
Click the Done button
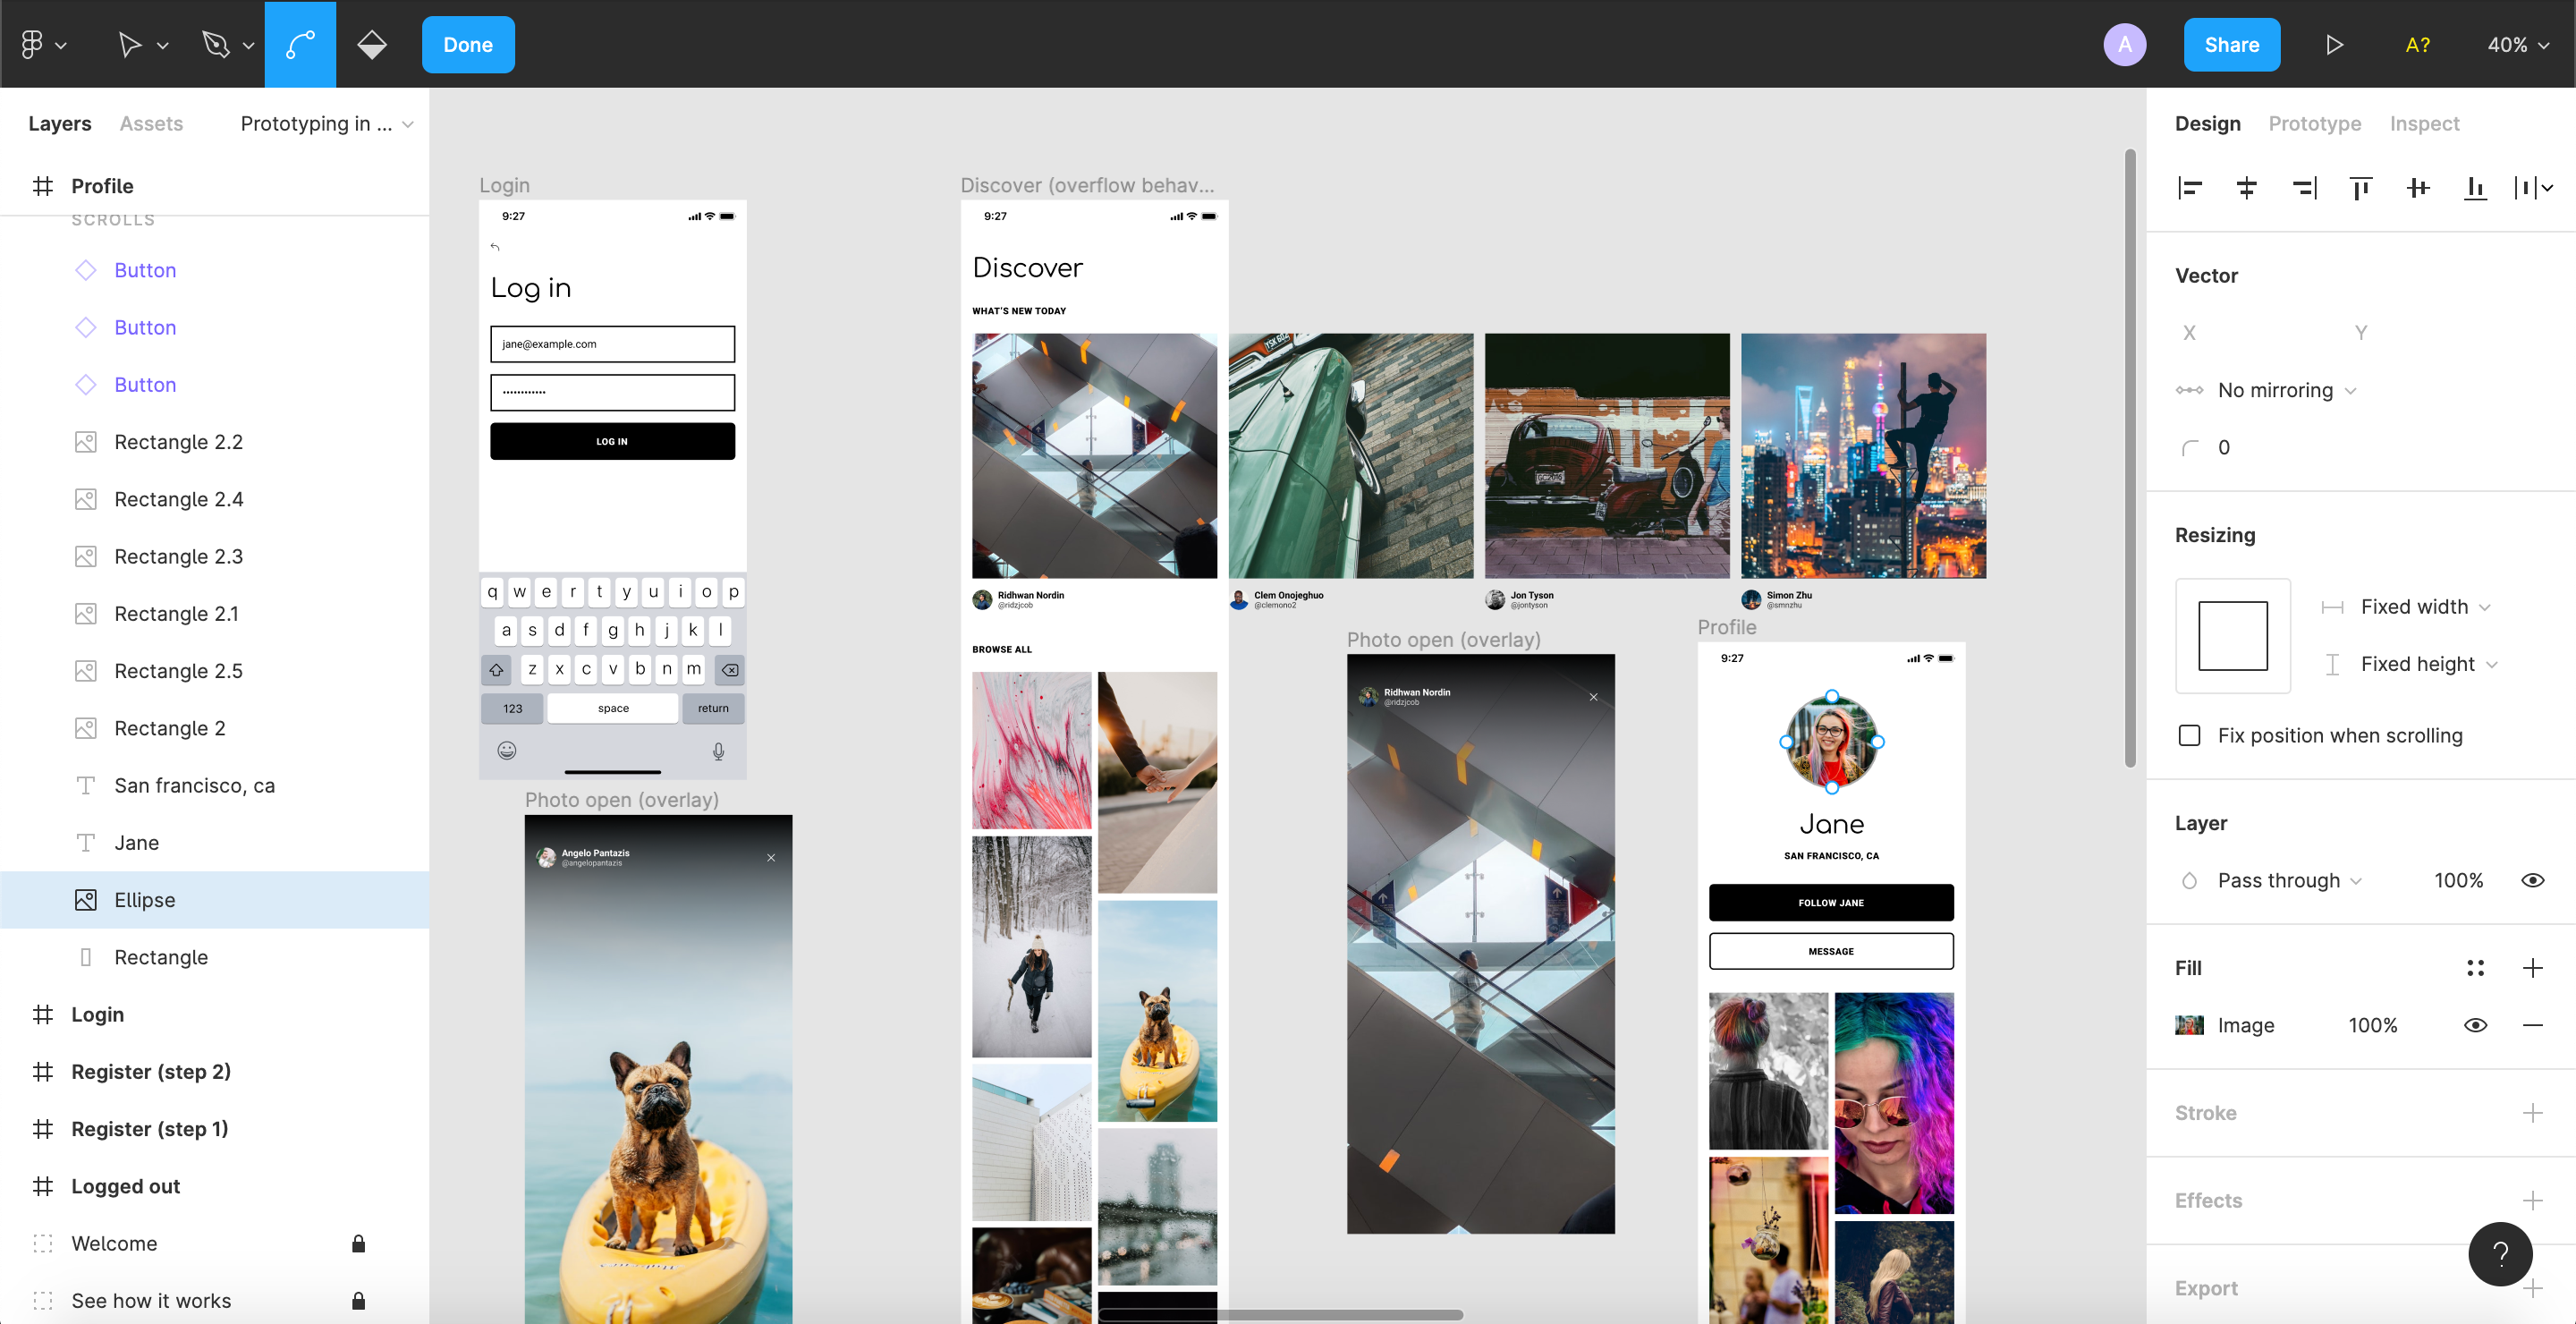[x=468, y=44]
